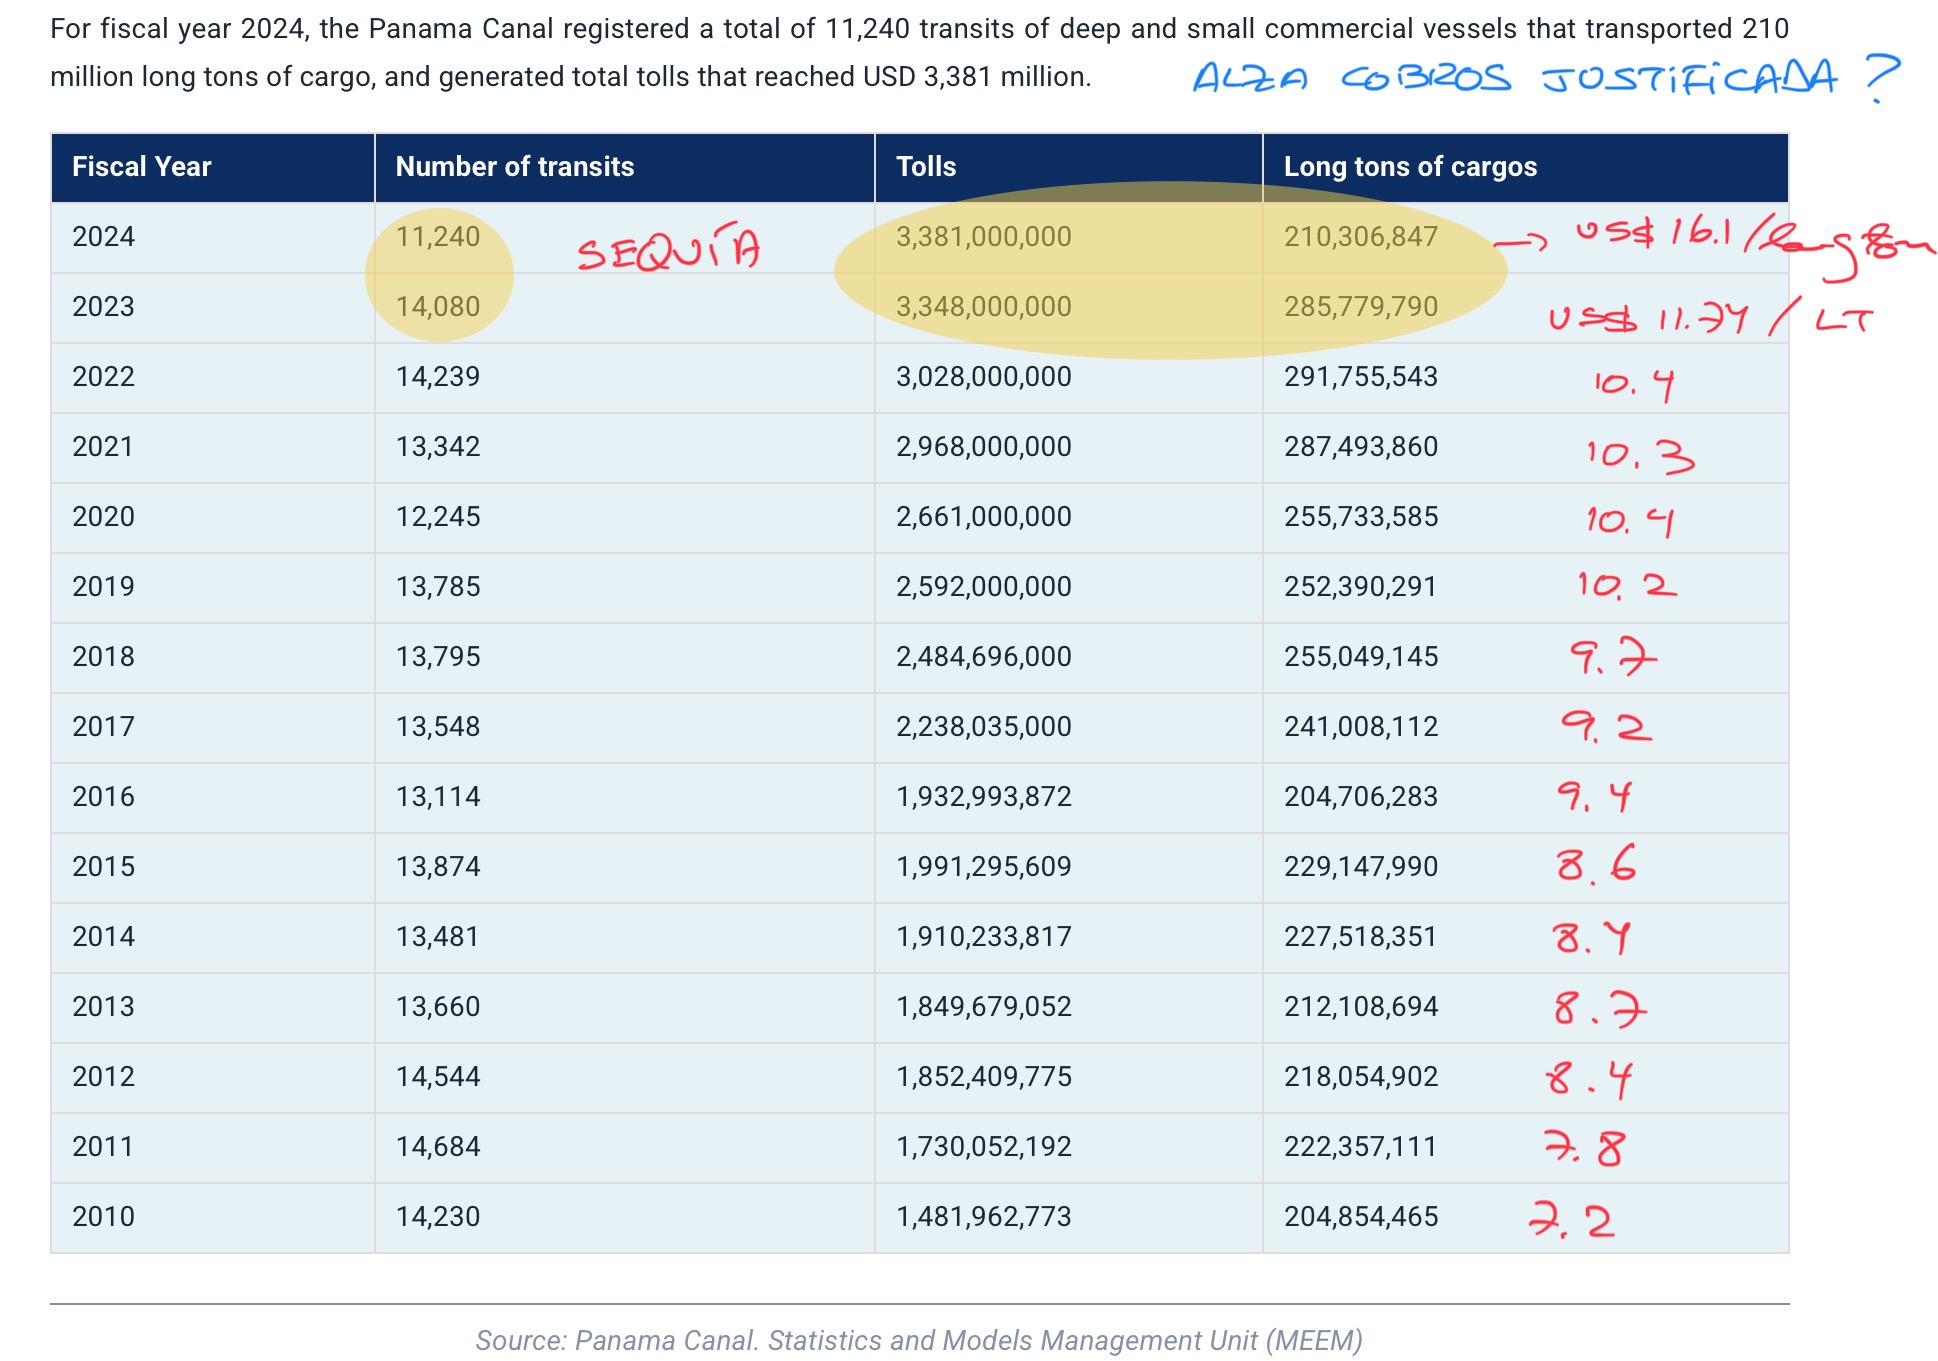Click the Number of transits column header
This screenshot has width=1938, height=1361.
514,167
